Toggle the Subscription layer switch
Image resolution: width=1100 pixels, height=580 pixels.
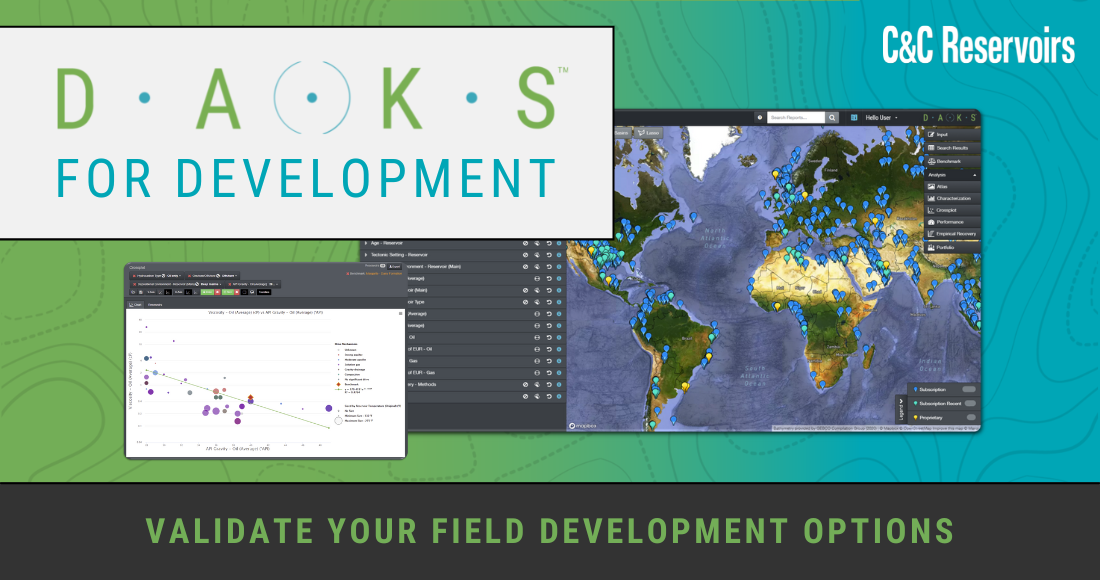pyautogui.click(x=969, y=389)
